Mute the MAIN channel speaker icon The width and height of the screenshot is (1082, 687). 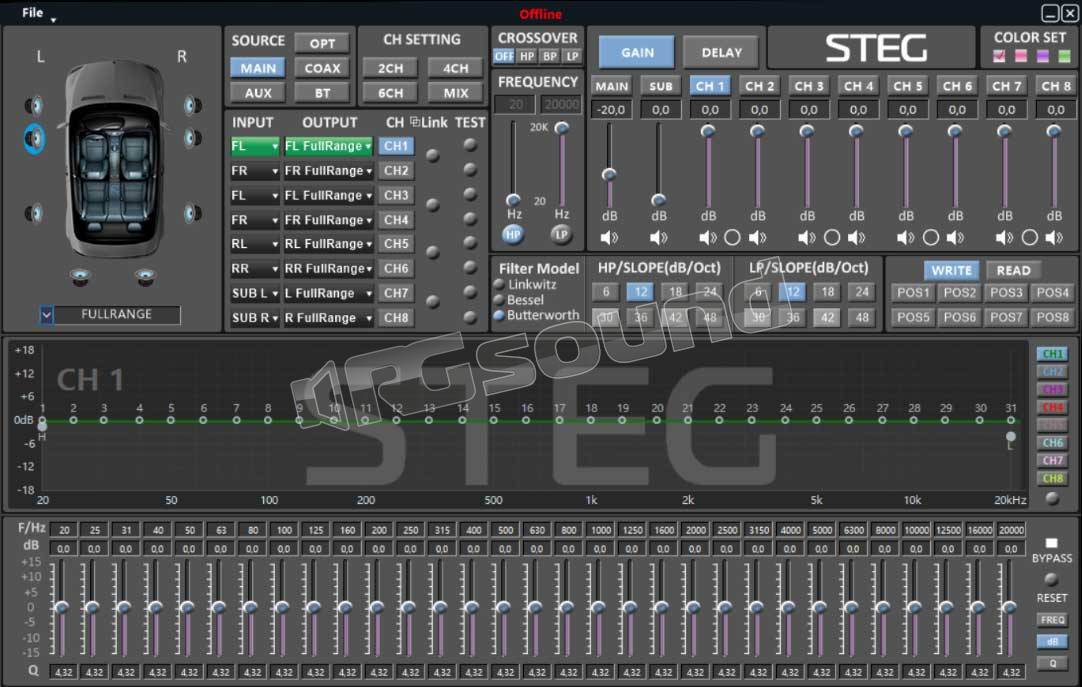pos(609,238)
